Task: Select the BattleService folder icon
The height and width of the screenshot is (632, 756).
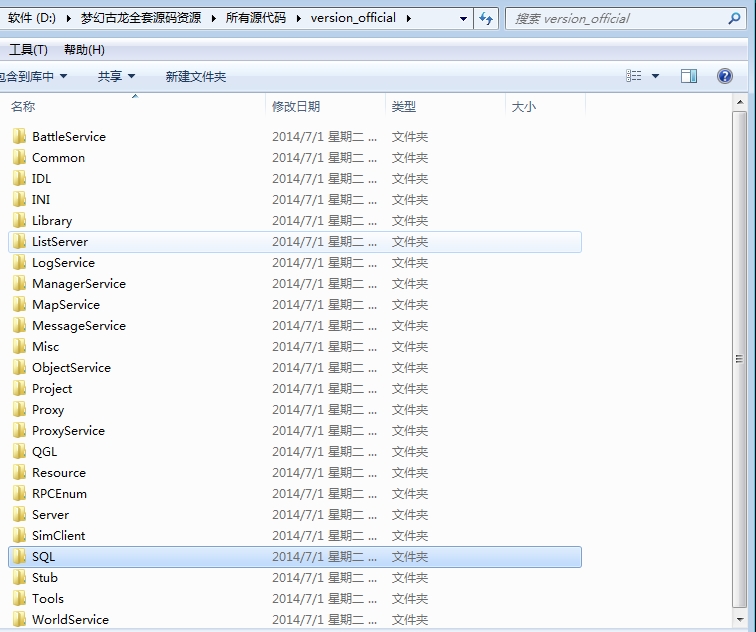Action: [x=19, y=136]
